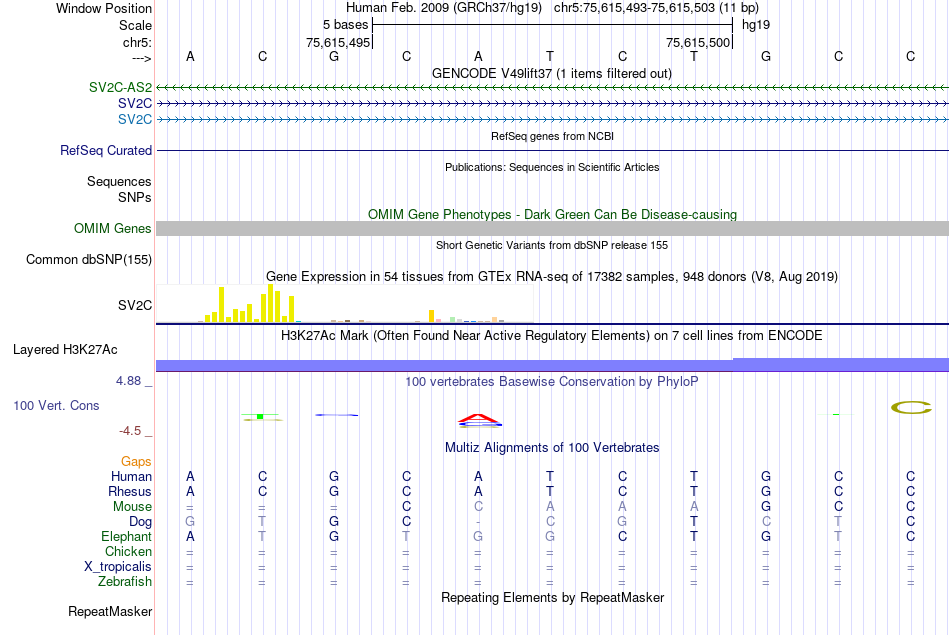Open Short Genetic Variants from dbSNP title
Image resolution: width=950 pixels, height=635 pixels.
[x=552, y=245]
